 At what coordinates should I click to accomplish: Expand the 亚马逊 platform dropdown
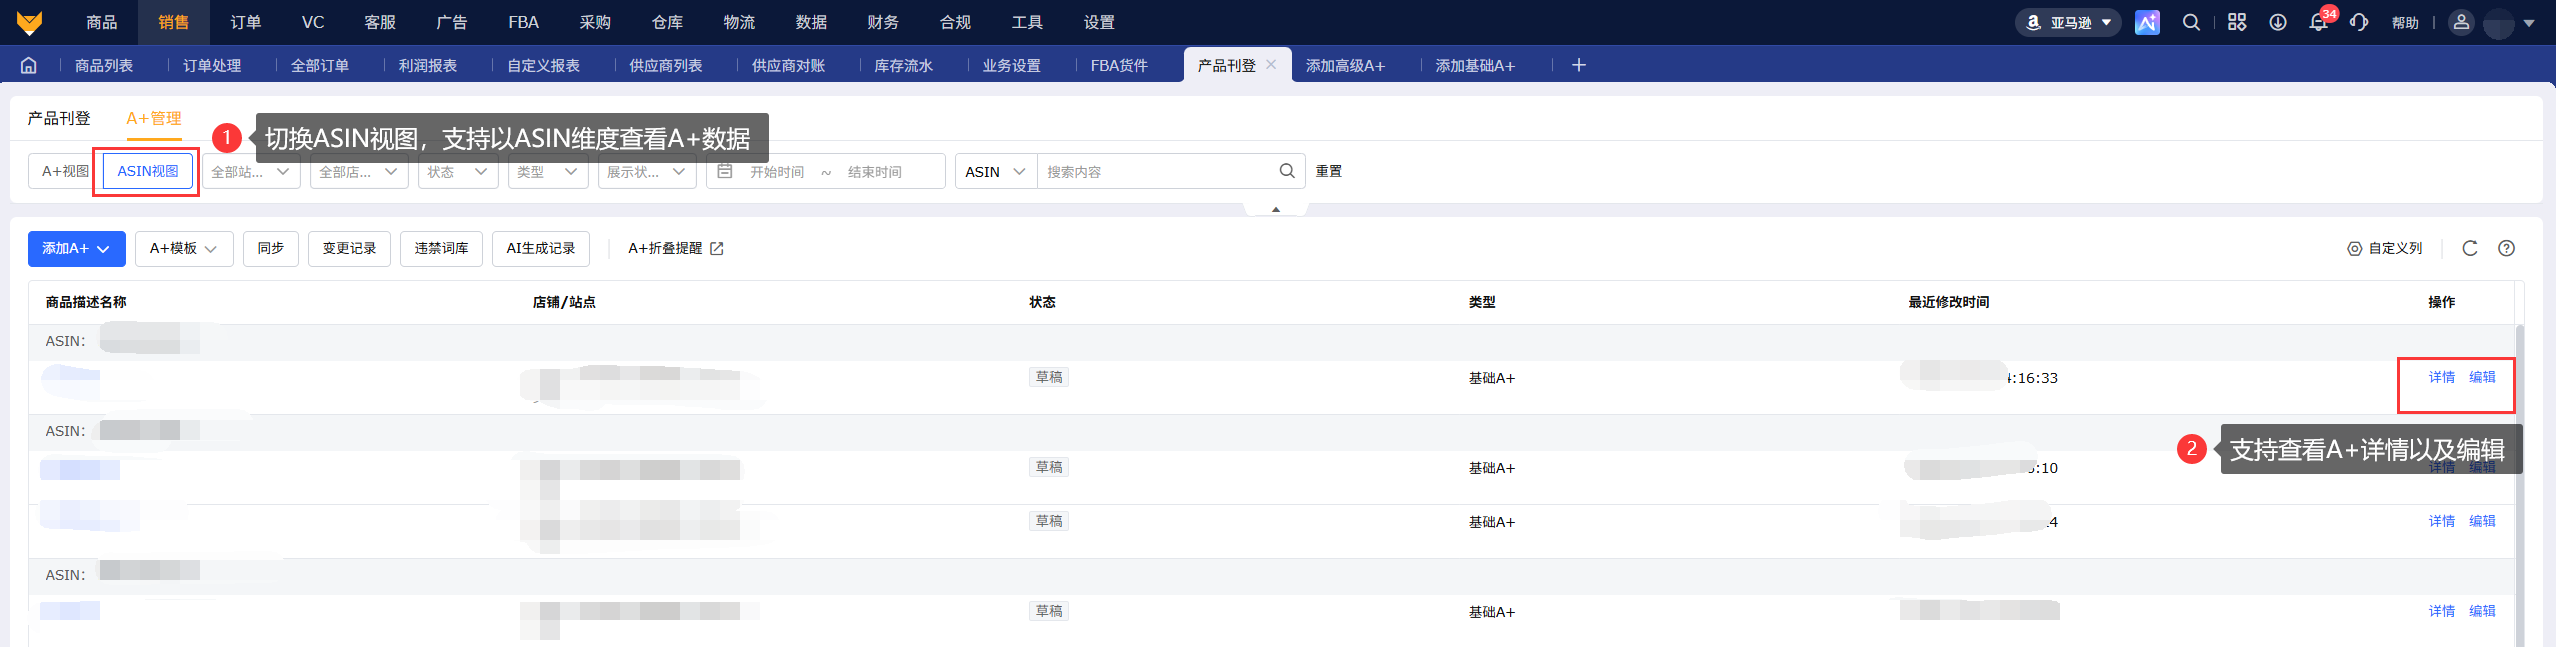[x=2068, y=22]
